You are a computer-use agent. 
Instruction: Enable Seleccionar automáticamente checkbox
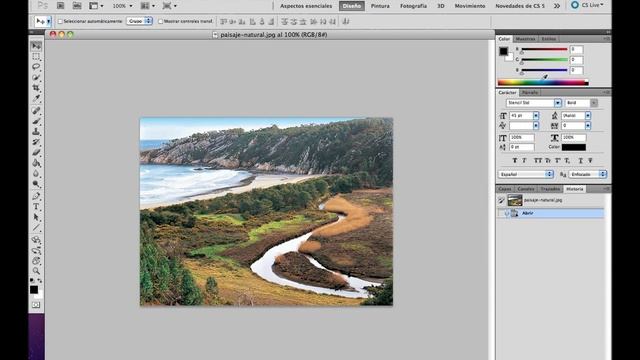60,21
